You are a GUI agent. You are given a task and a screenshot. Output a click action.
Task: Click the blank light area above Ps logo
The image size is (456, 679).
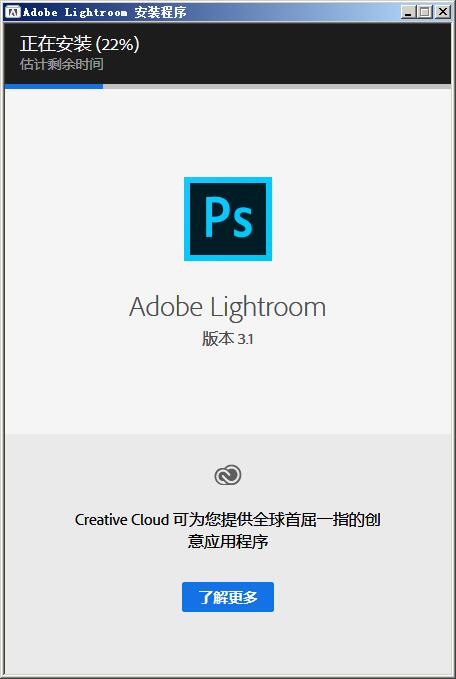click(228, 132)
